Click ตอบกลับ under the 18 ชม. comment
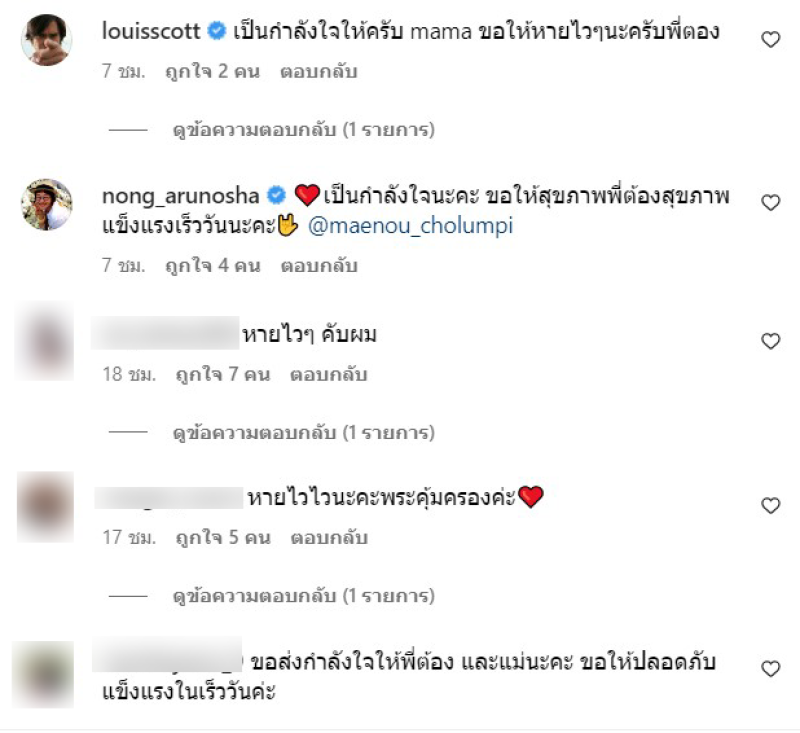Viewport: 800px width, 733px height. 329,374
